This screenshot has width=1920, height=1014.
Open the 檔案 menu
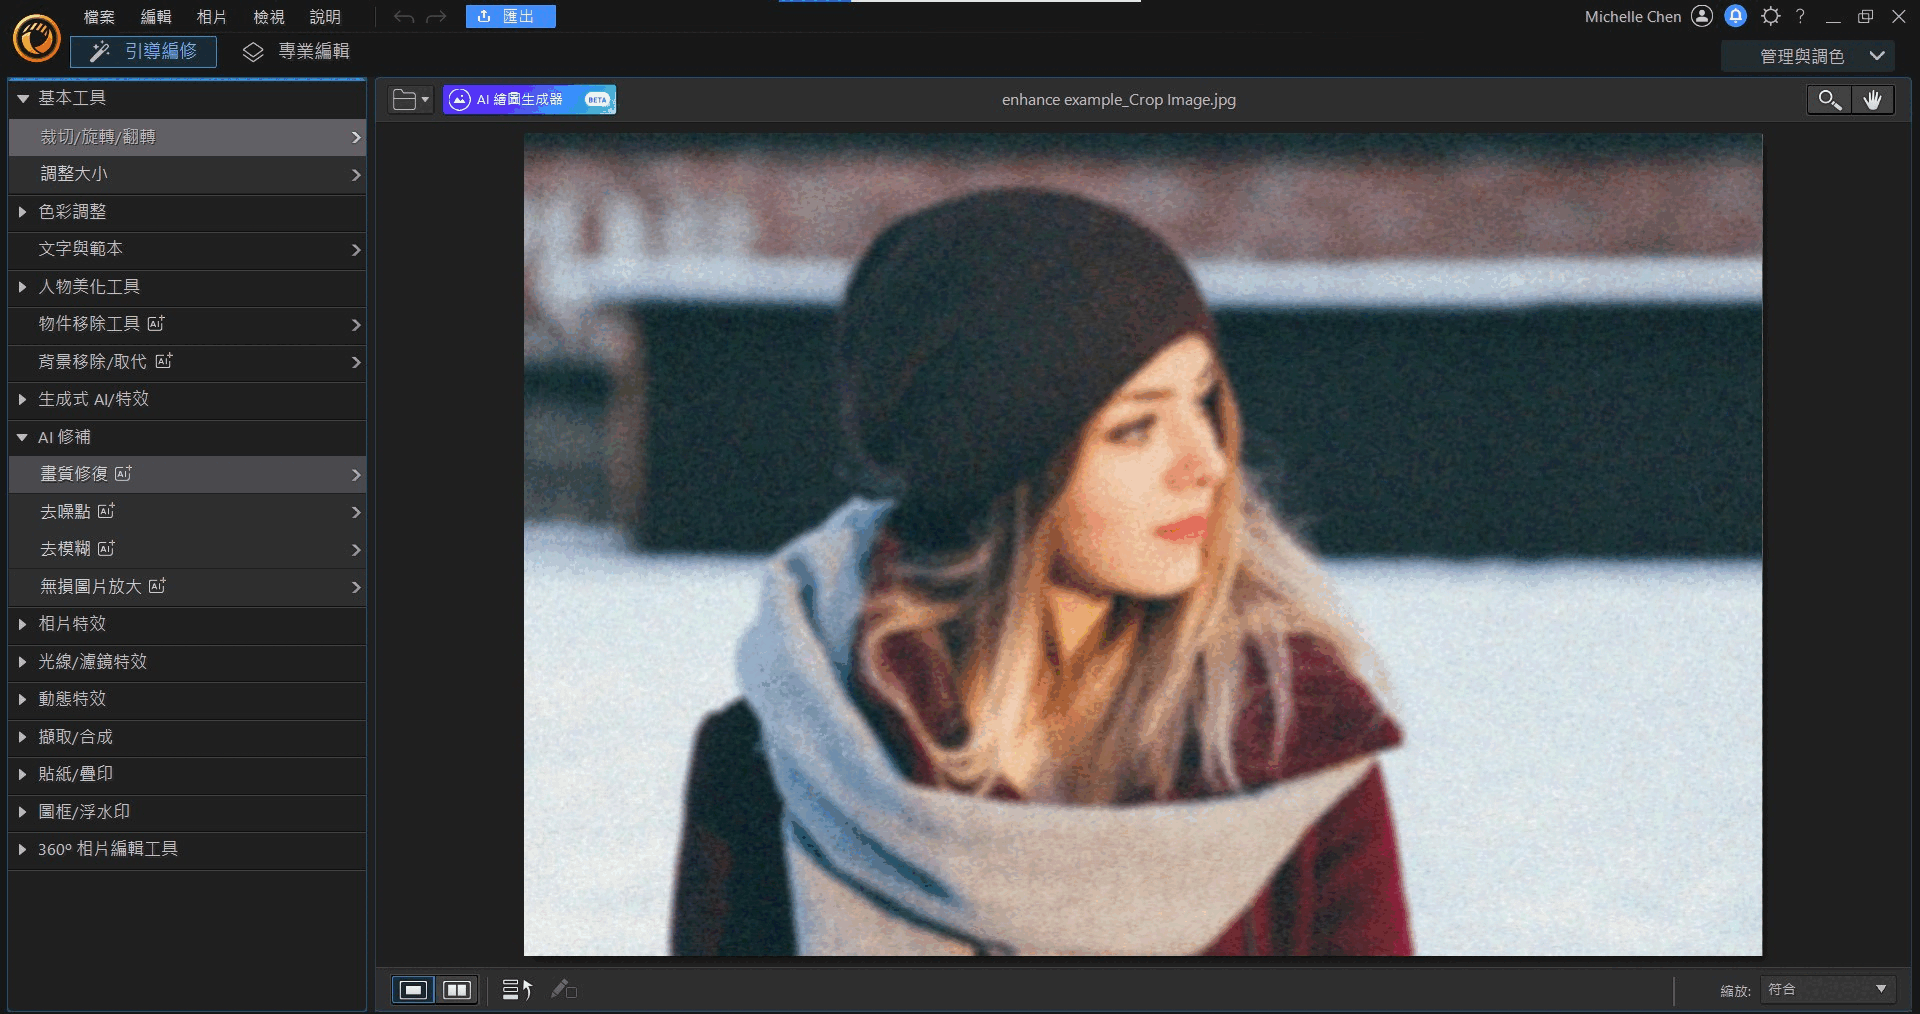(x=99, y=17)
